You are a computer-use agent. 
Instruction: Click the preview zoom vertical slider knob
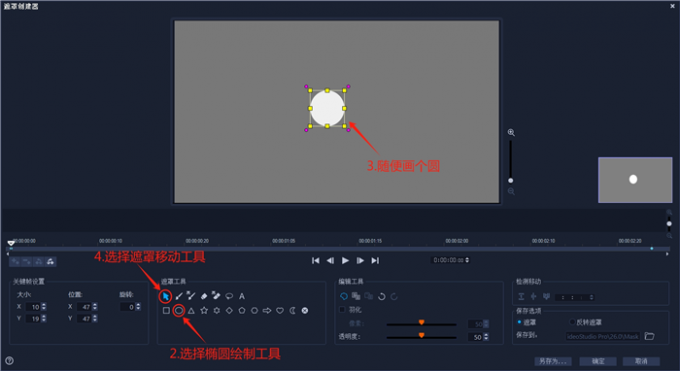(x=510, y=181)
